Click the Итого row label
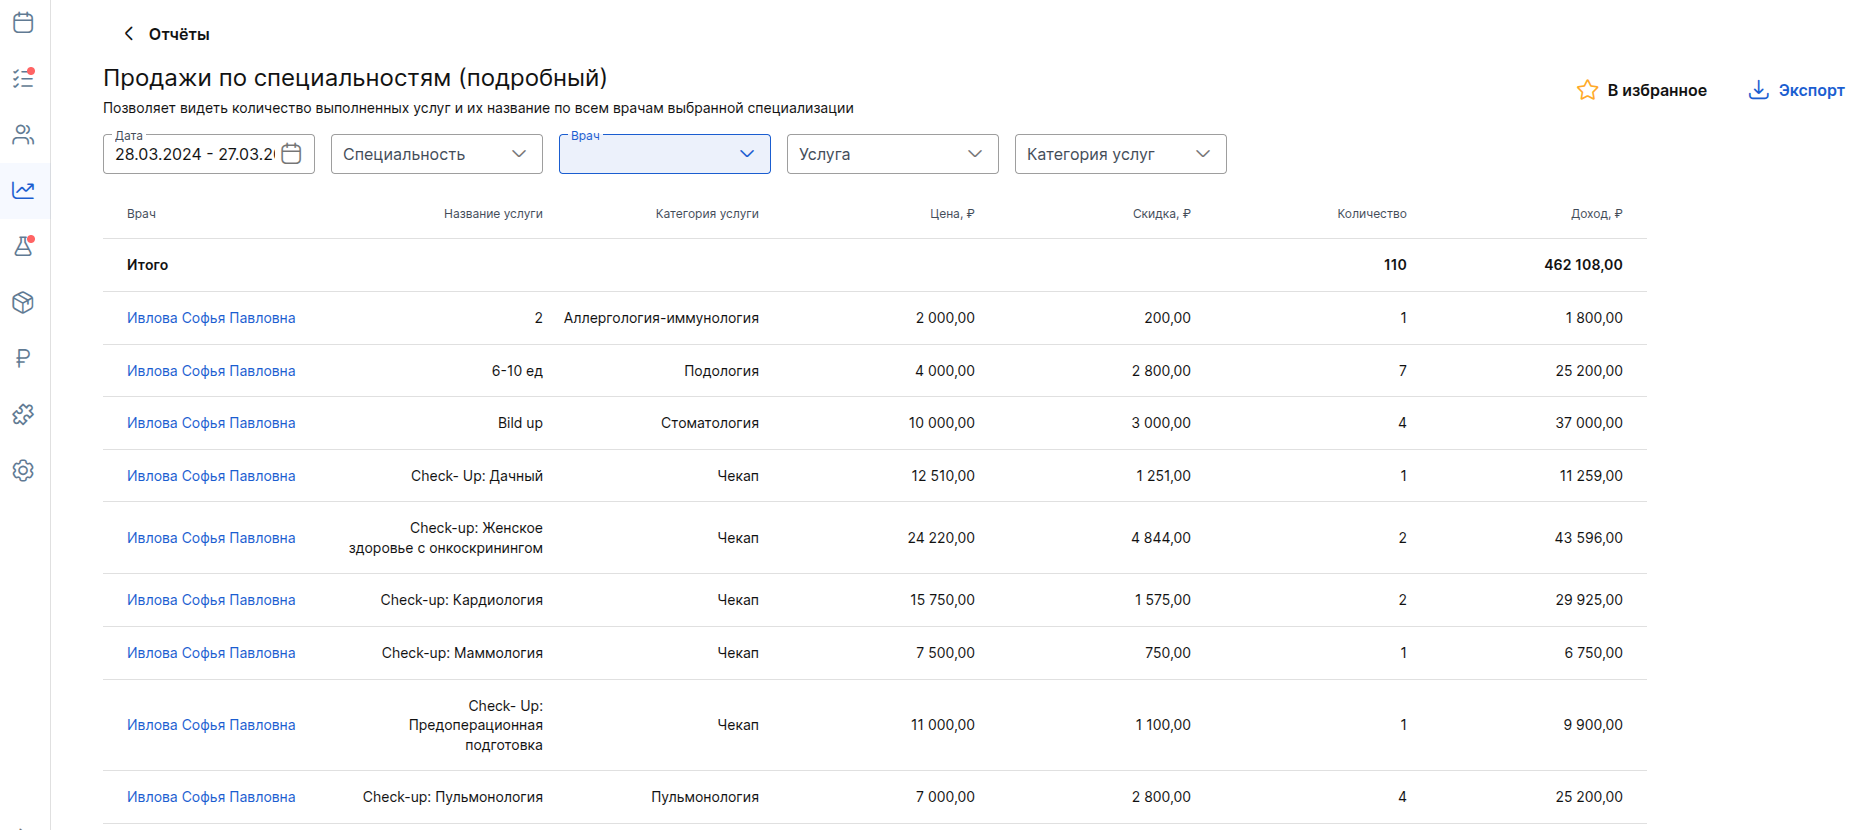The image size is (1873, 830). point(147,265)
